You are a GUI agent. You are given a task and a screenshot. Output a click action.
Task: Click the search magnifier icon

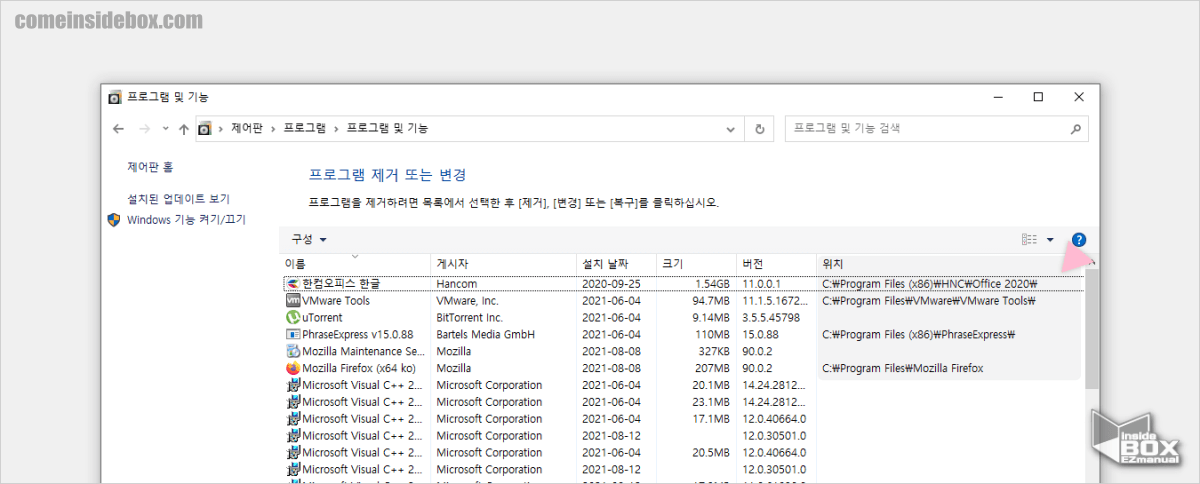pyautogui.click(x=1075, y=129)
